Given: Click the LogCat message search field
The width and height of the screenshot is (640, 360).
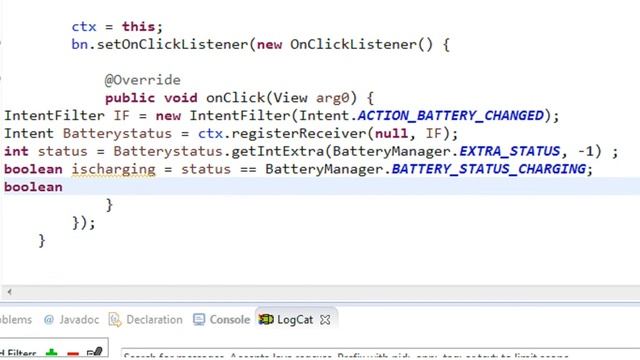Looking at the screenshot, I should click(380, 354).
